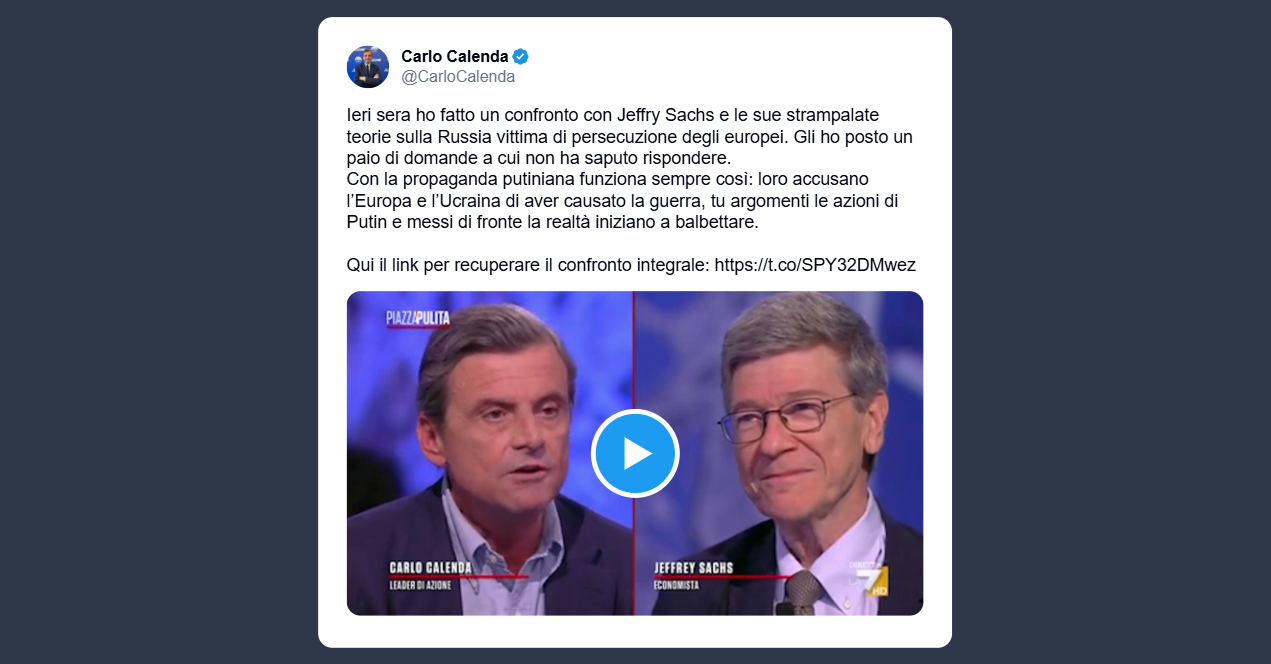
Task: Click the 'Leader di Azione' subtitle
Action: (420, 585)
